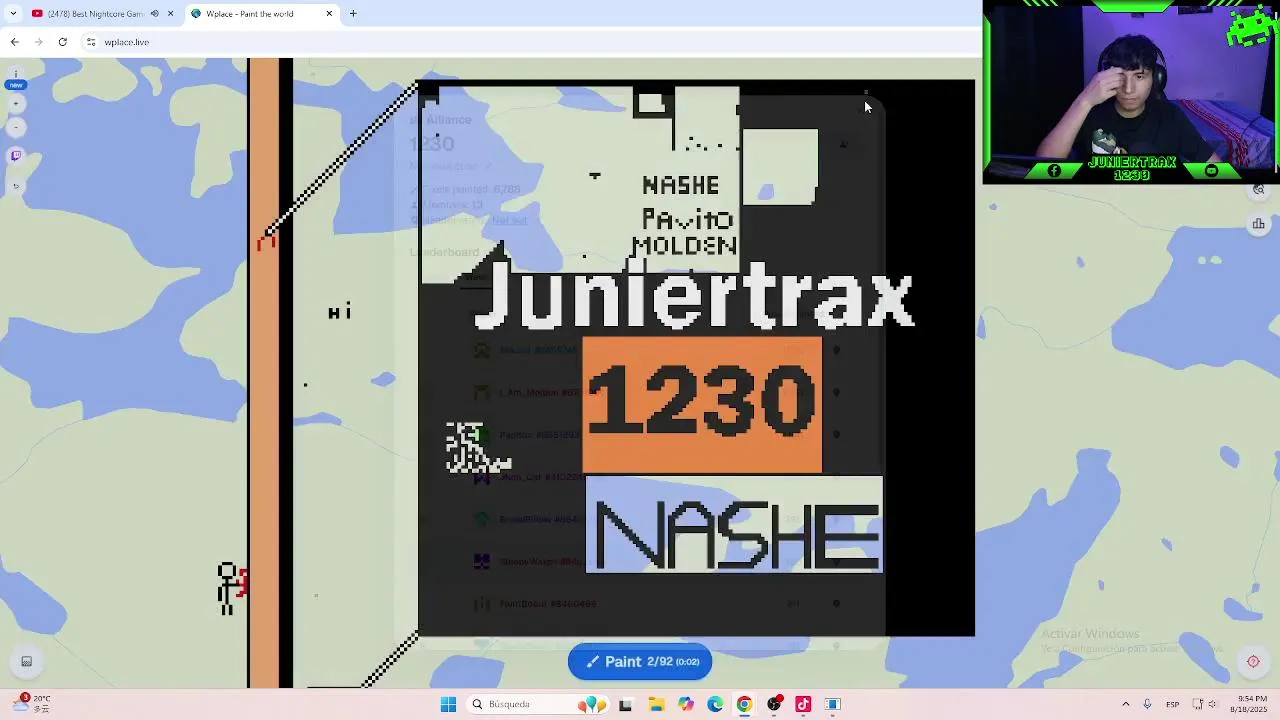Center map with the red location target icon
The height and width of the screenshot is (720, 1280).
point(1253,661)
